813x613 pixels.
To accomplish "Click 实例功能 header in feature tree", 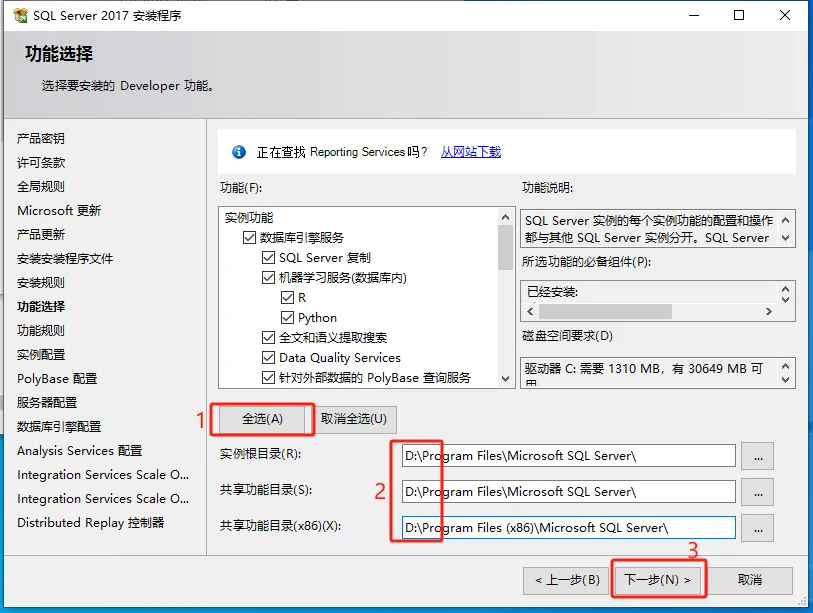I will (249, 218).
